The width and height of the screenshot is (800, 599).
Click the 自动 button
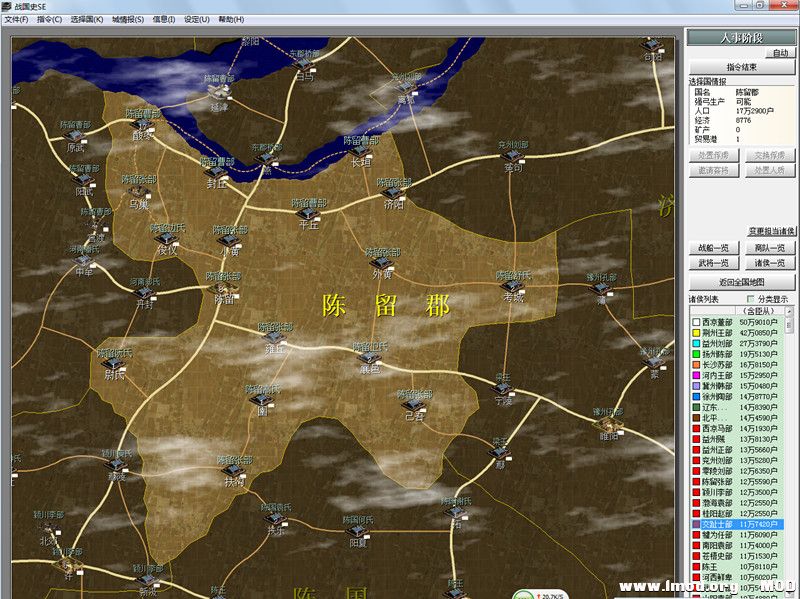[x=779, y=52]
